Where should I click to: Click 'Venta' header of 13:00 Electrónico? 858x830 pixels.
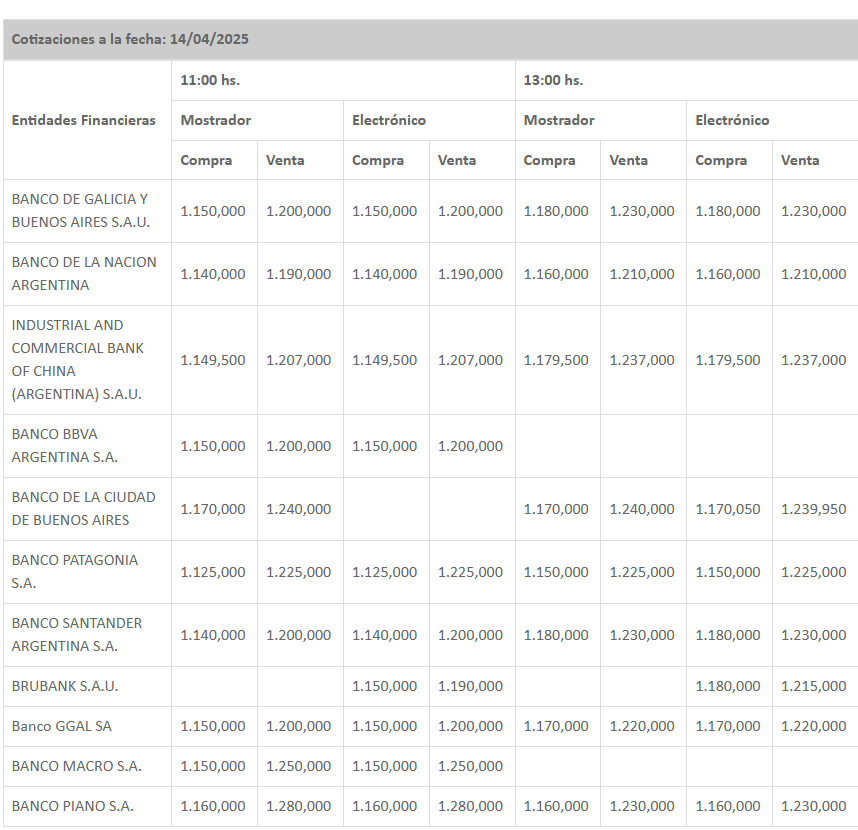pos(800,160)
